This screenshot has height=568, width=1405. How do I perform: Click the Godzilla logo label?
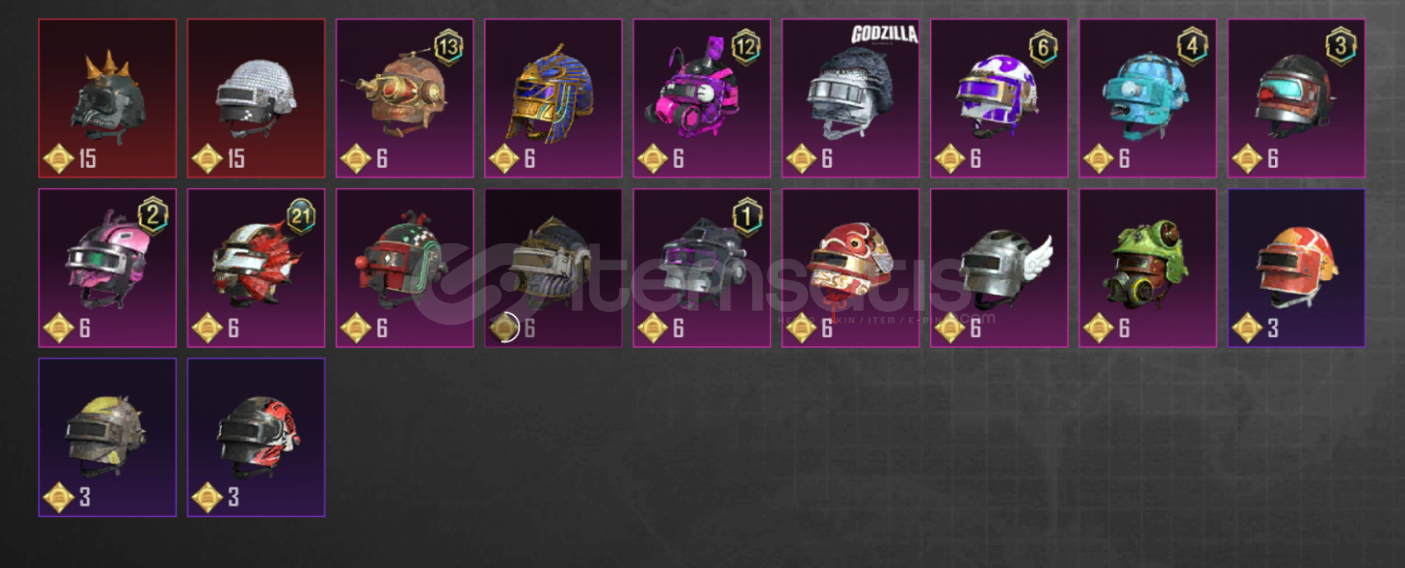point(883,35)
